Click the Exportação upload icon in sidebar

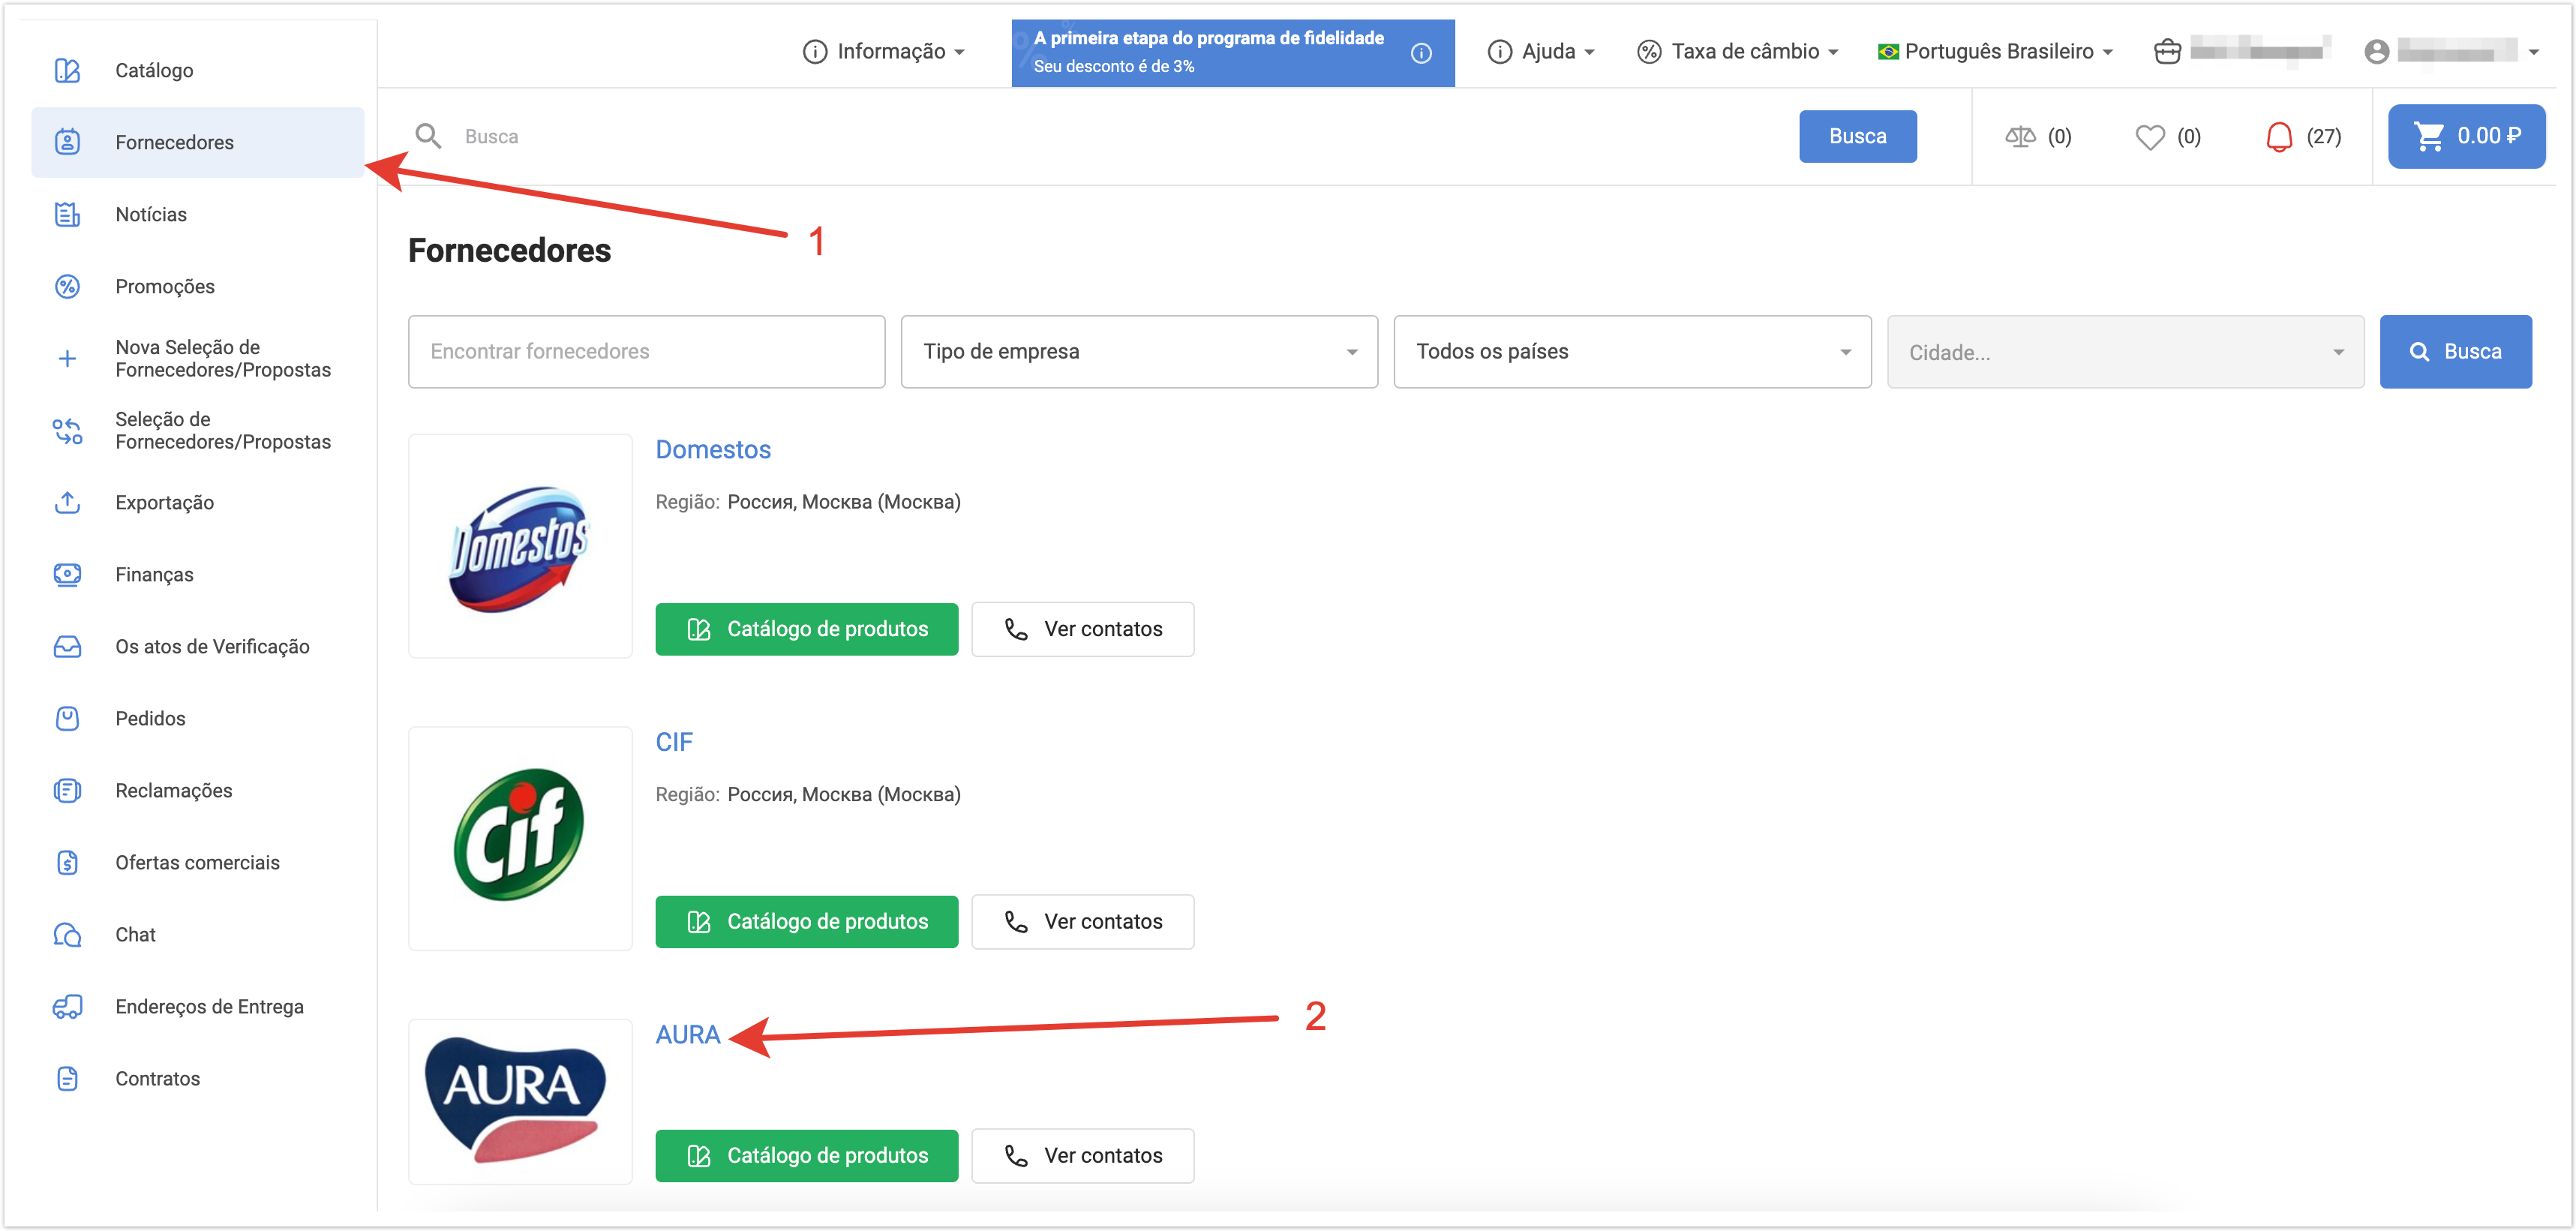click(67, 503)
